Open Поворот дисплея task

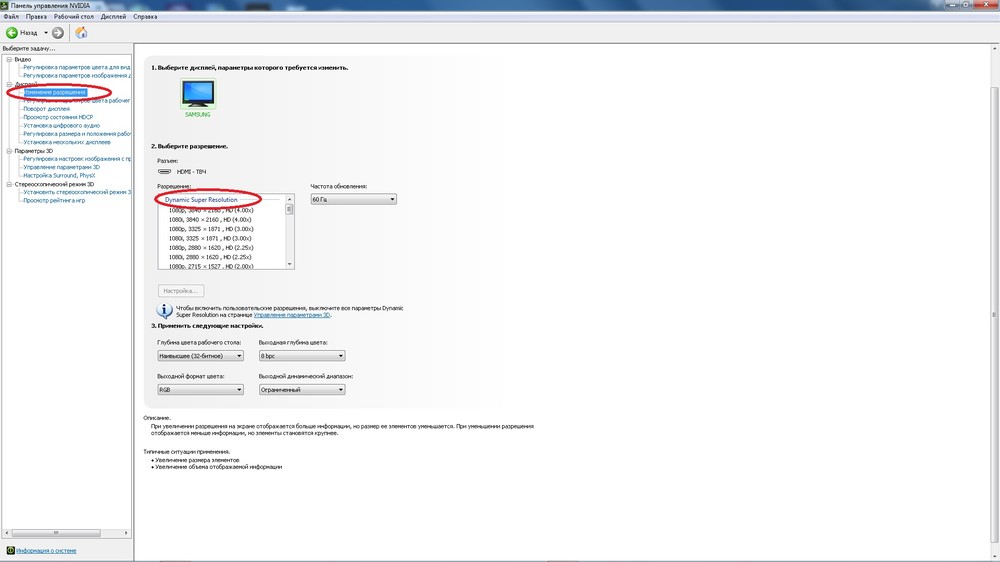click(47, 109)
